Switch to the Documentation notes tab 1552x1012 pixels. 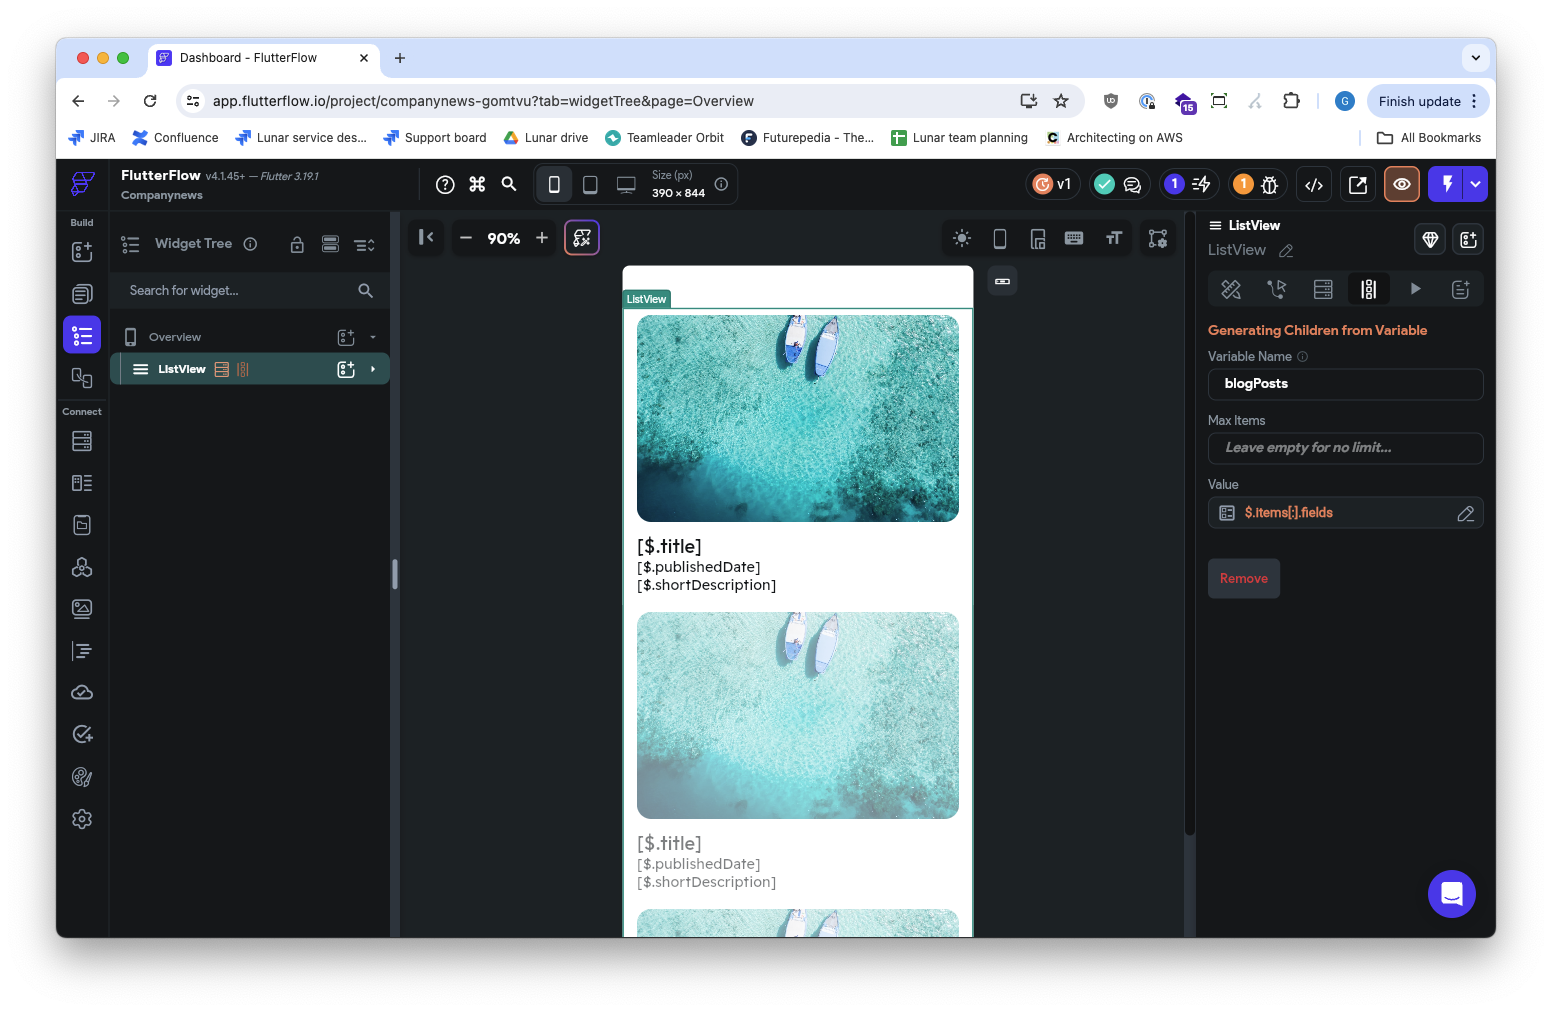click(x=1461, y=289)
